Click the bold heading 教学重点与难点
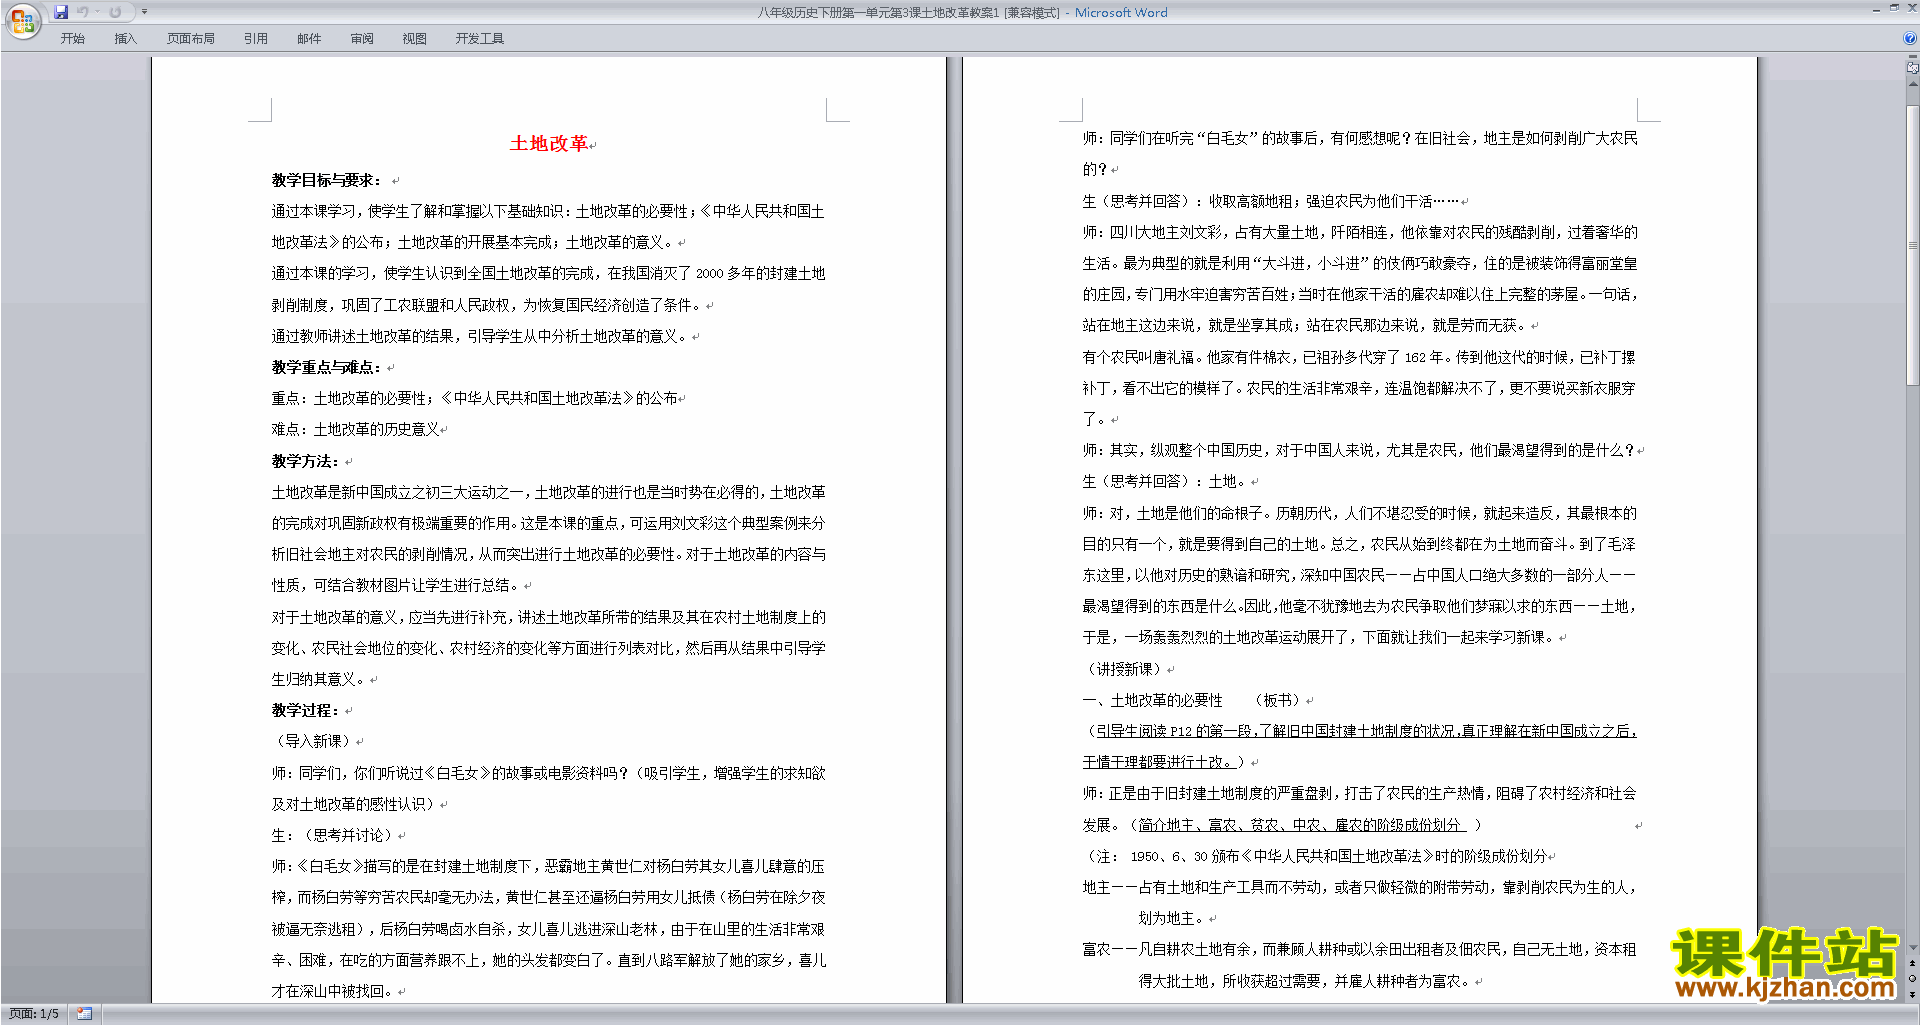The height and width of the screenshot is (1025, 1920). tap(326, 367)
